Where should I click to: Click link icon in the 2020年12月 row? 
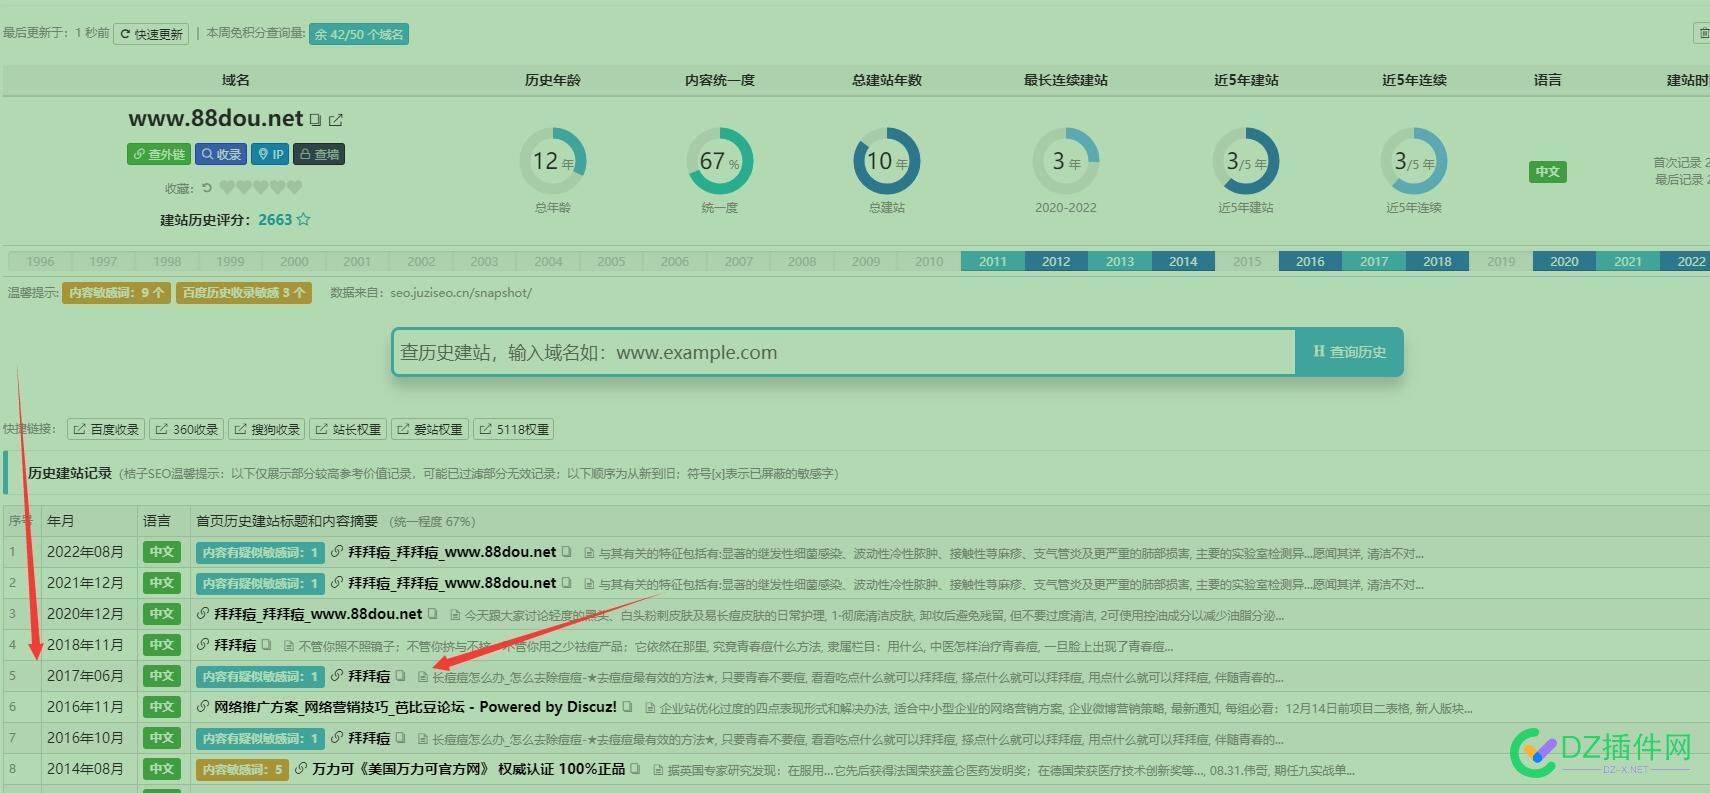203,614
